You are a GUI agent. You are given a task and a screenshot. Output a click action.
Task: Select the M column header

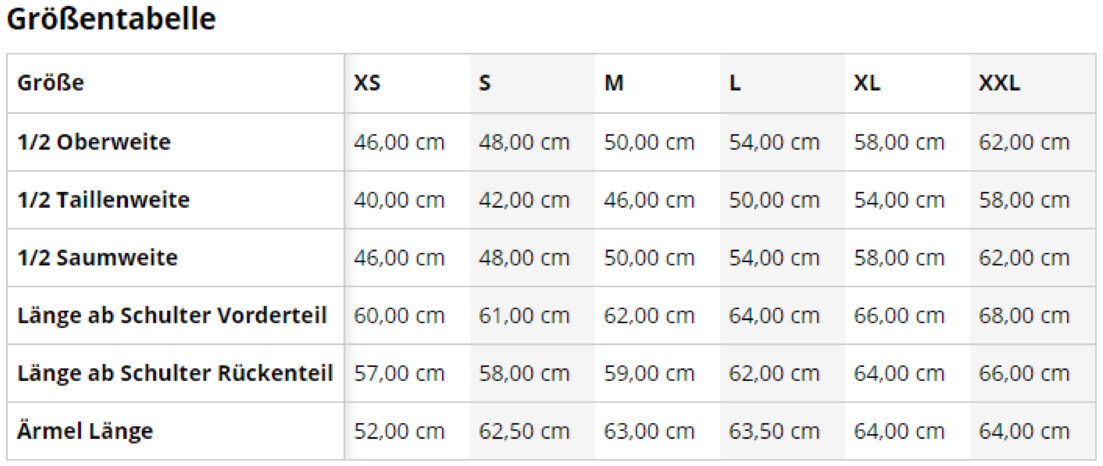[614, 83]
